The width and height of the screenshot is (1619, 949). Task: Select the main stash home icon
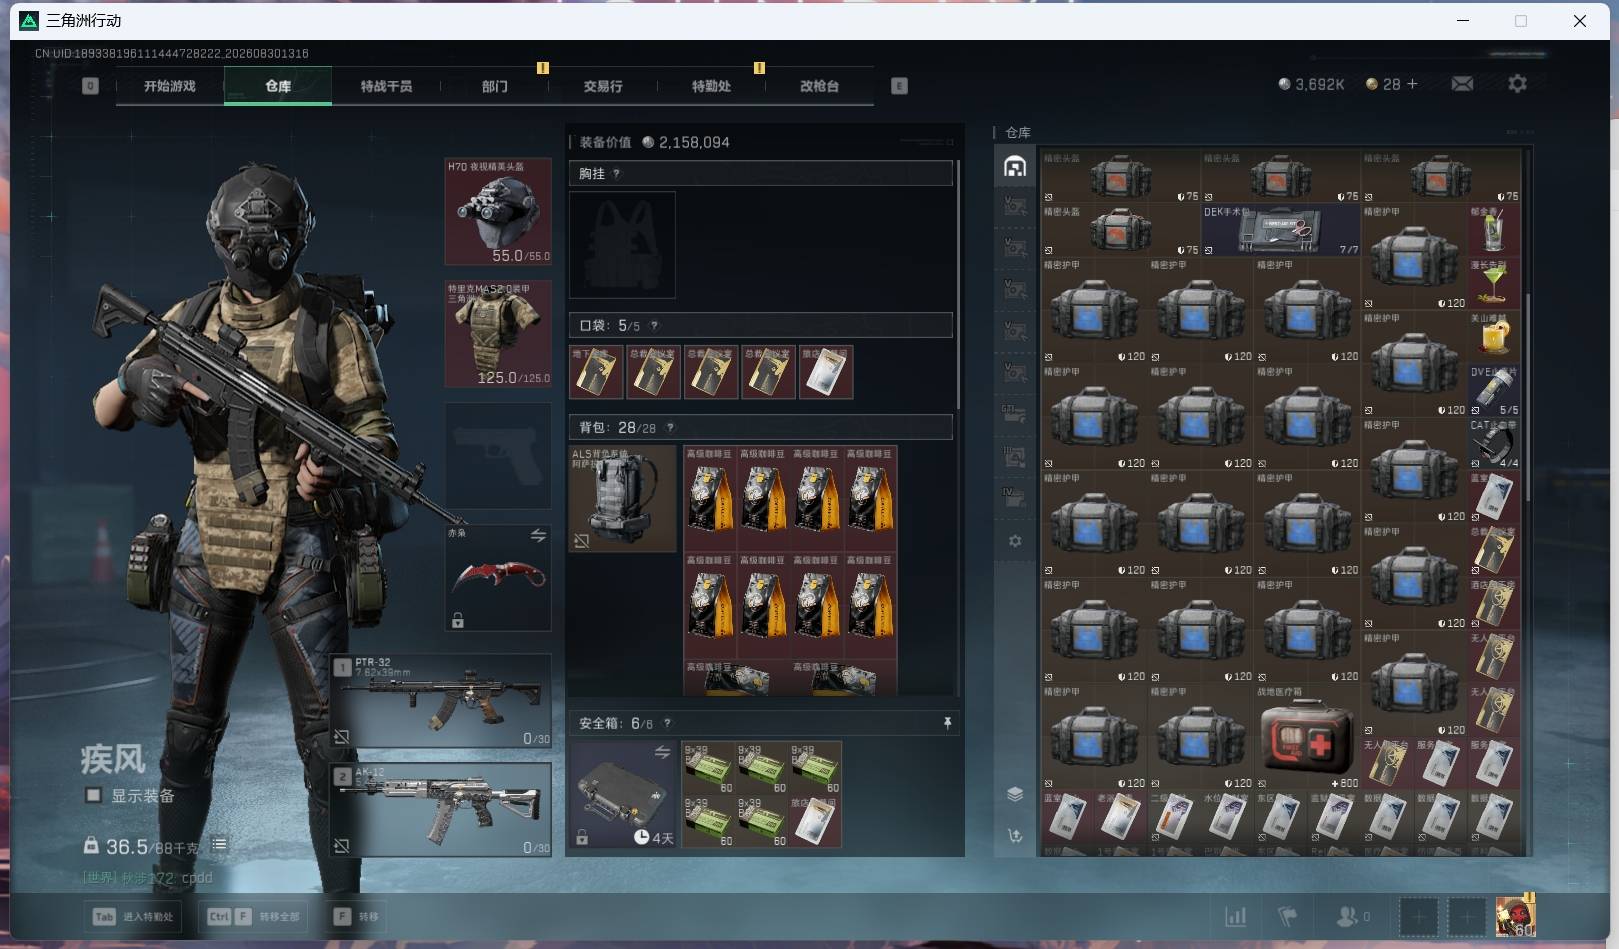pos(1015,166)
